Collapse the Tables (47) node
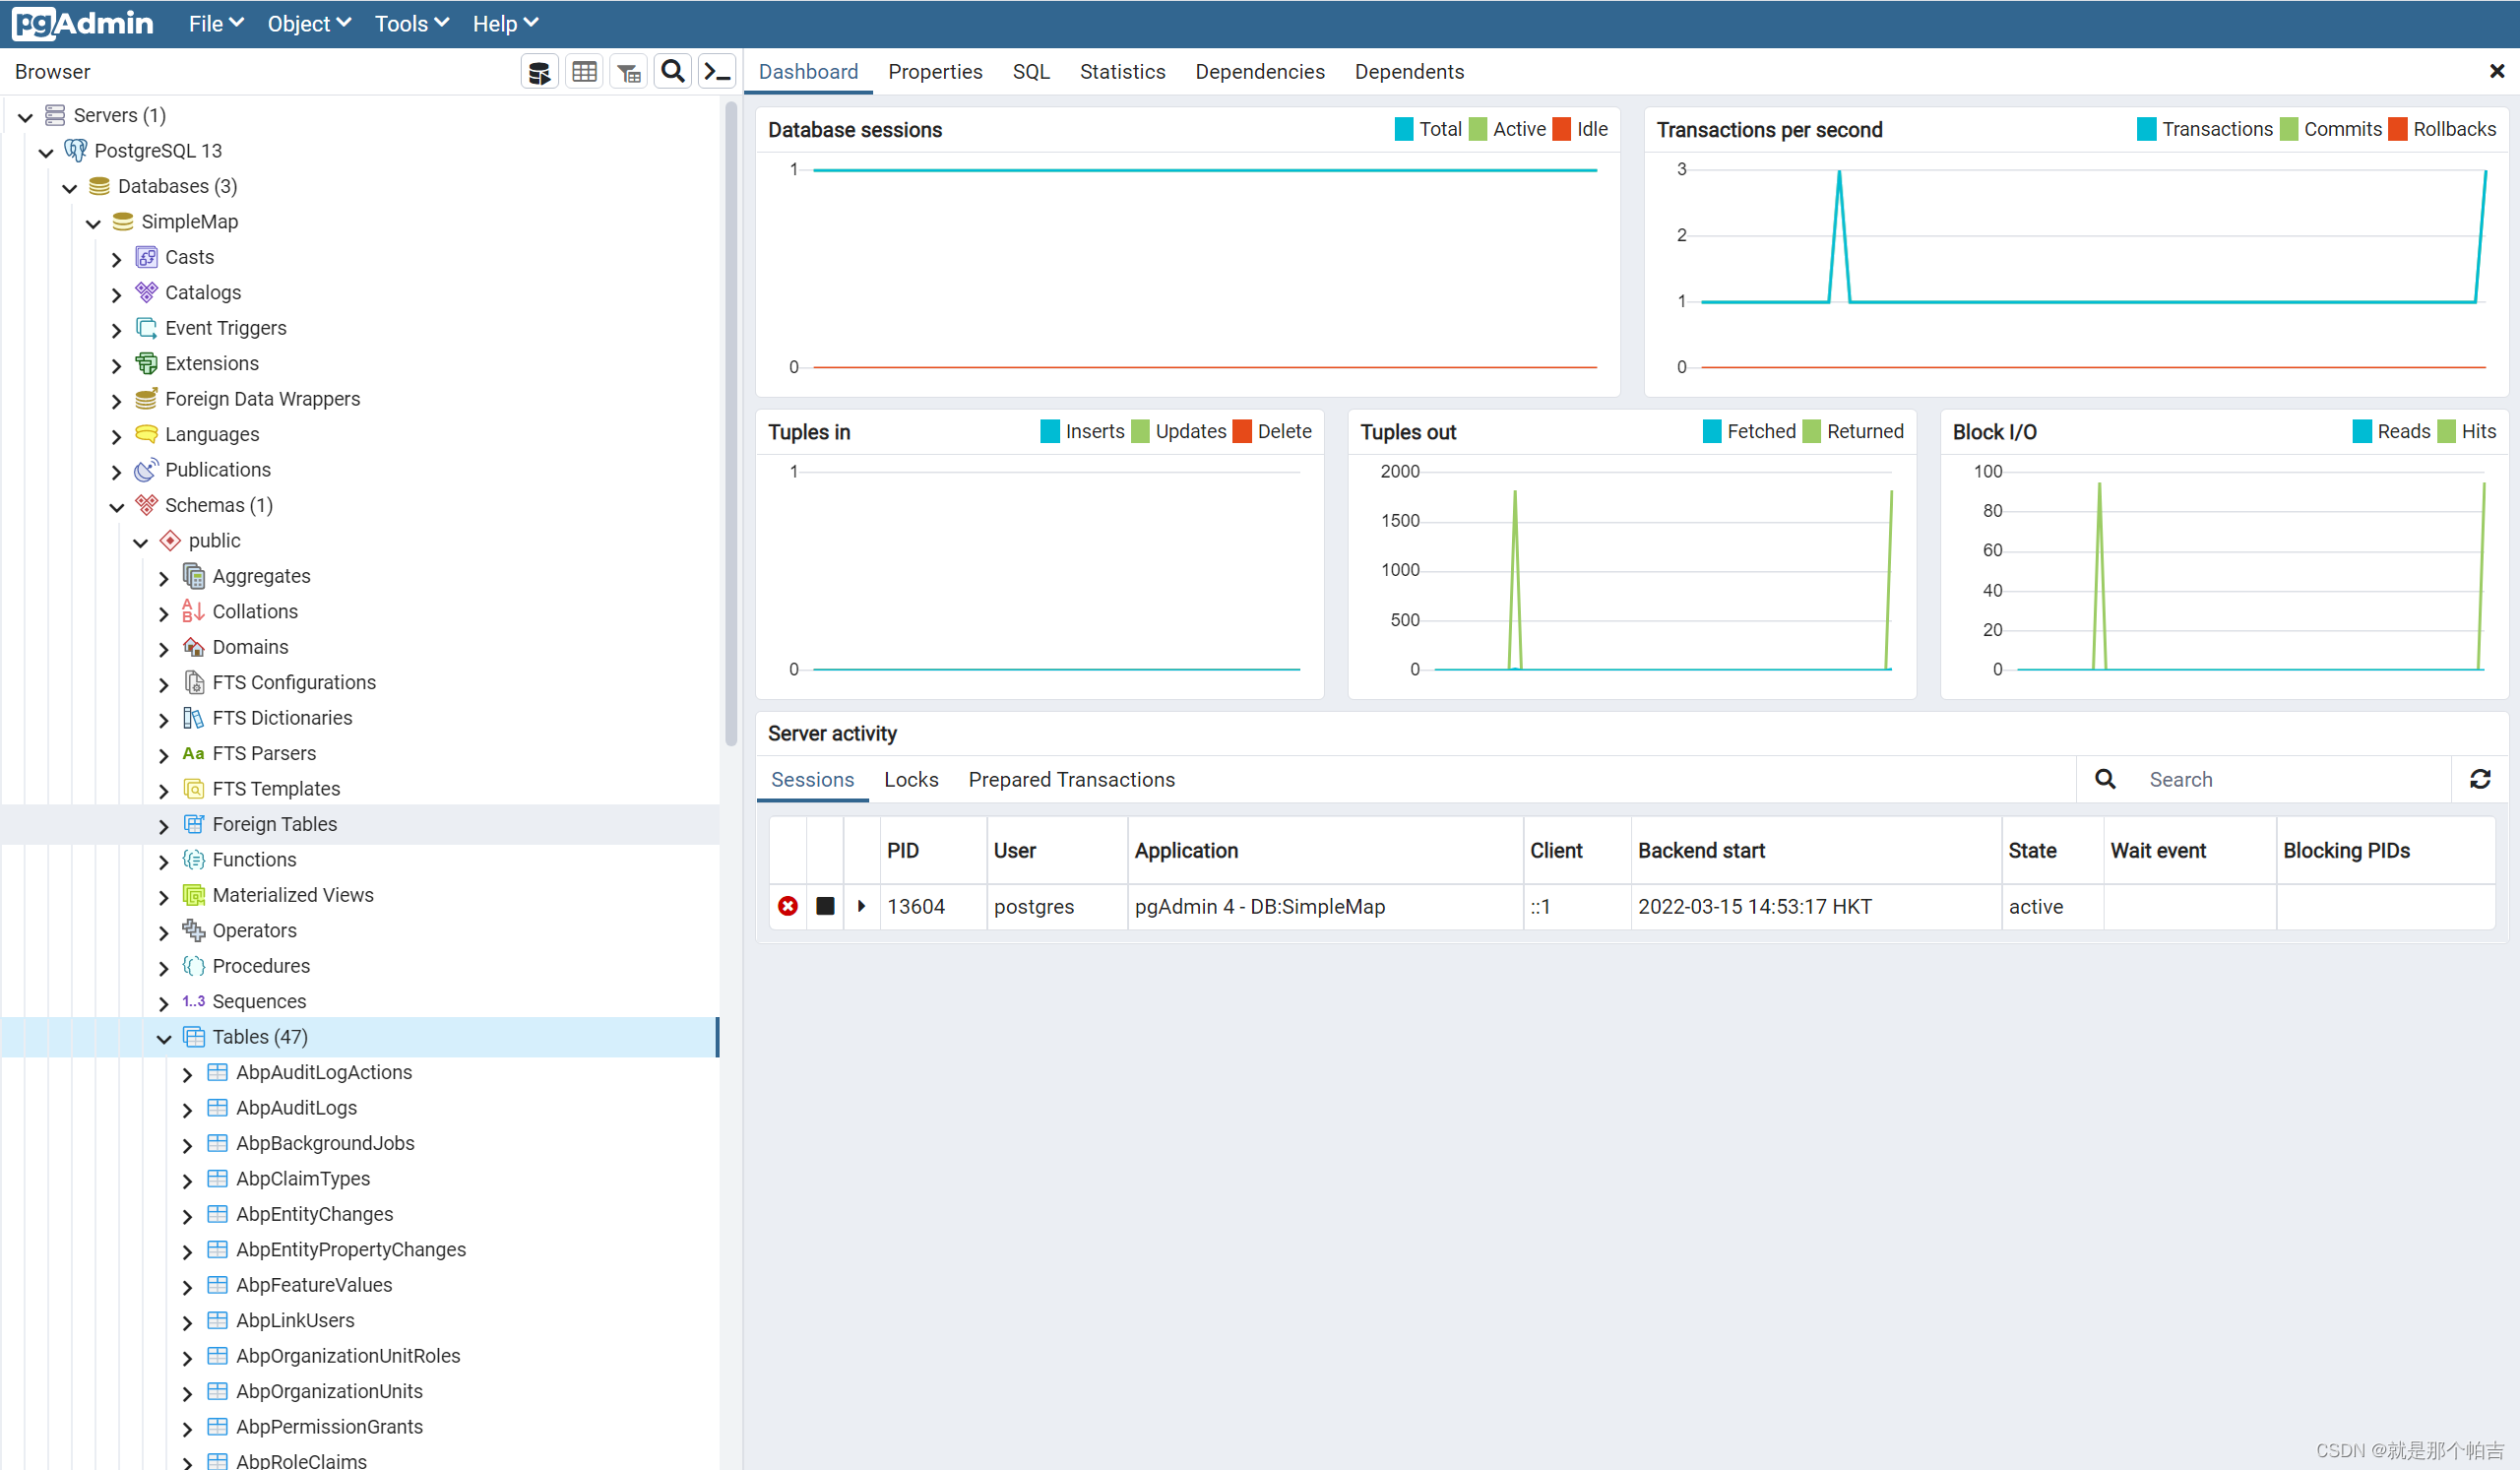Screen dimensions: 2520x1470 click(164, 1037)
